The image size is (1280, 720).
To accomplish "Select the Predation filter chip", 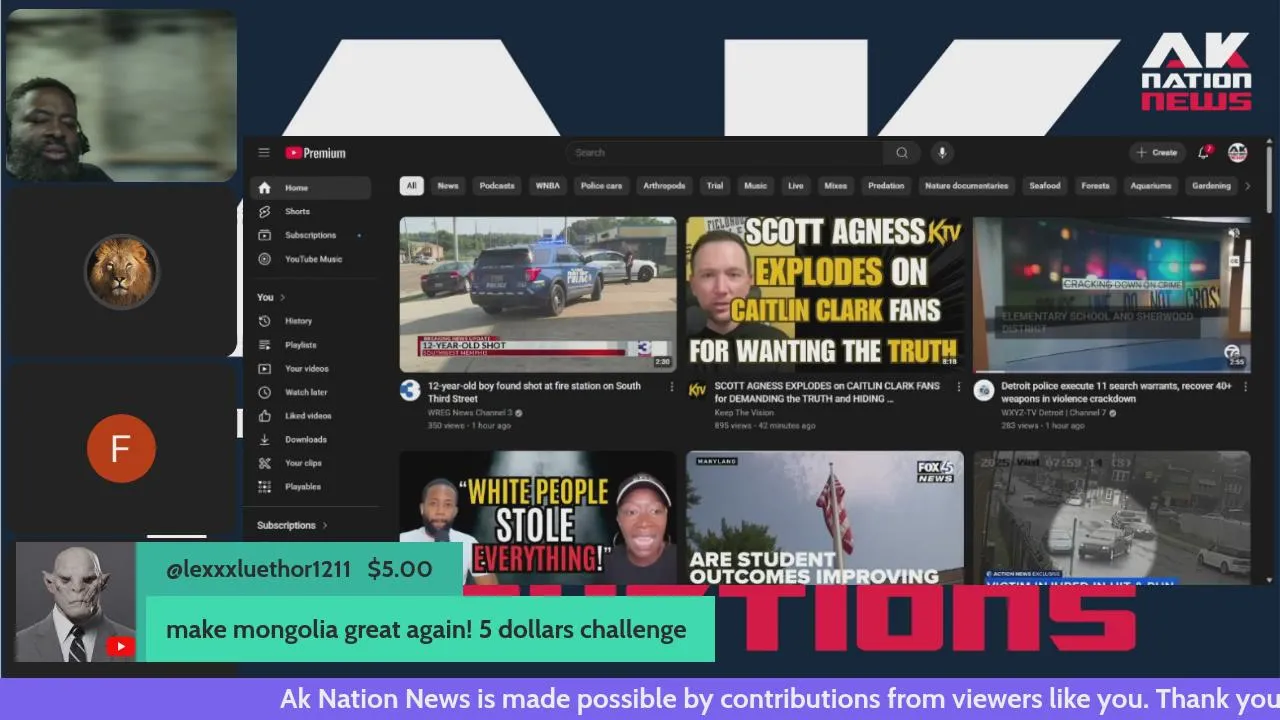I will 886,186.
